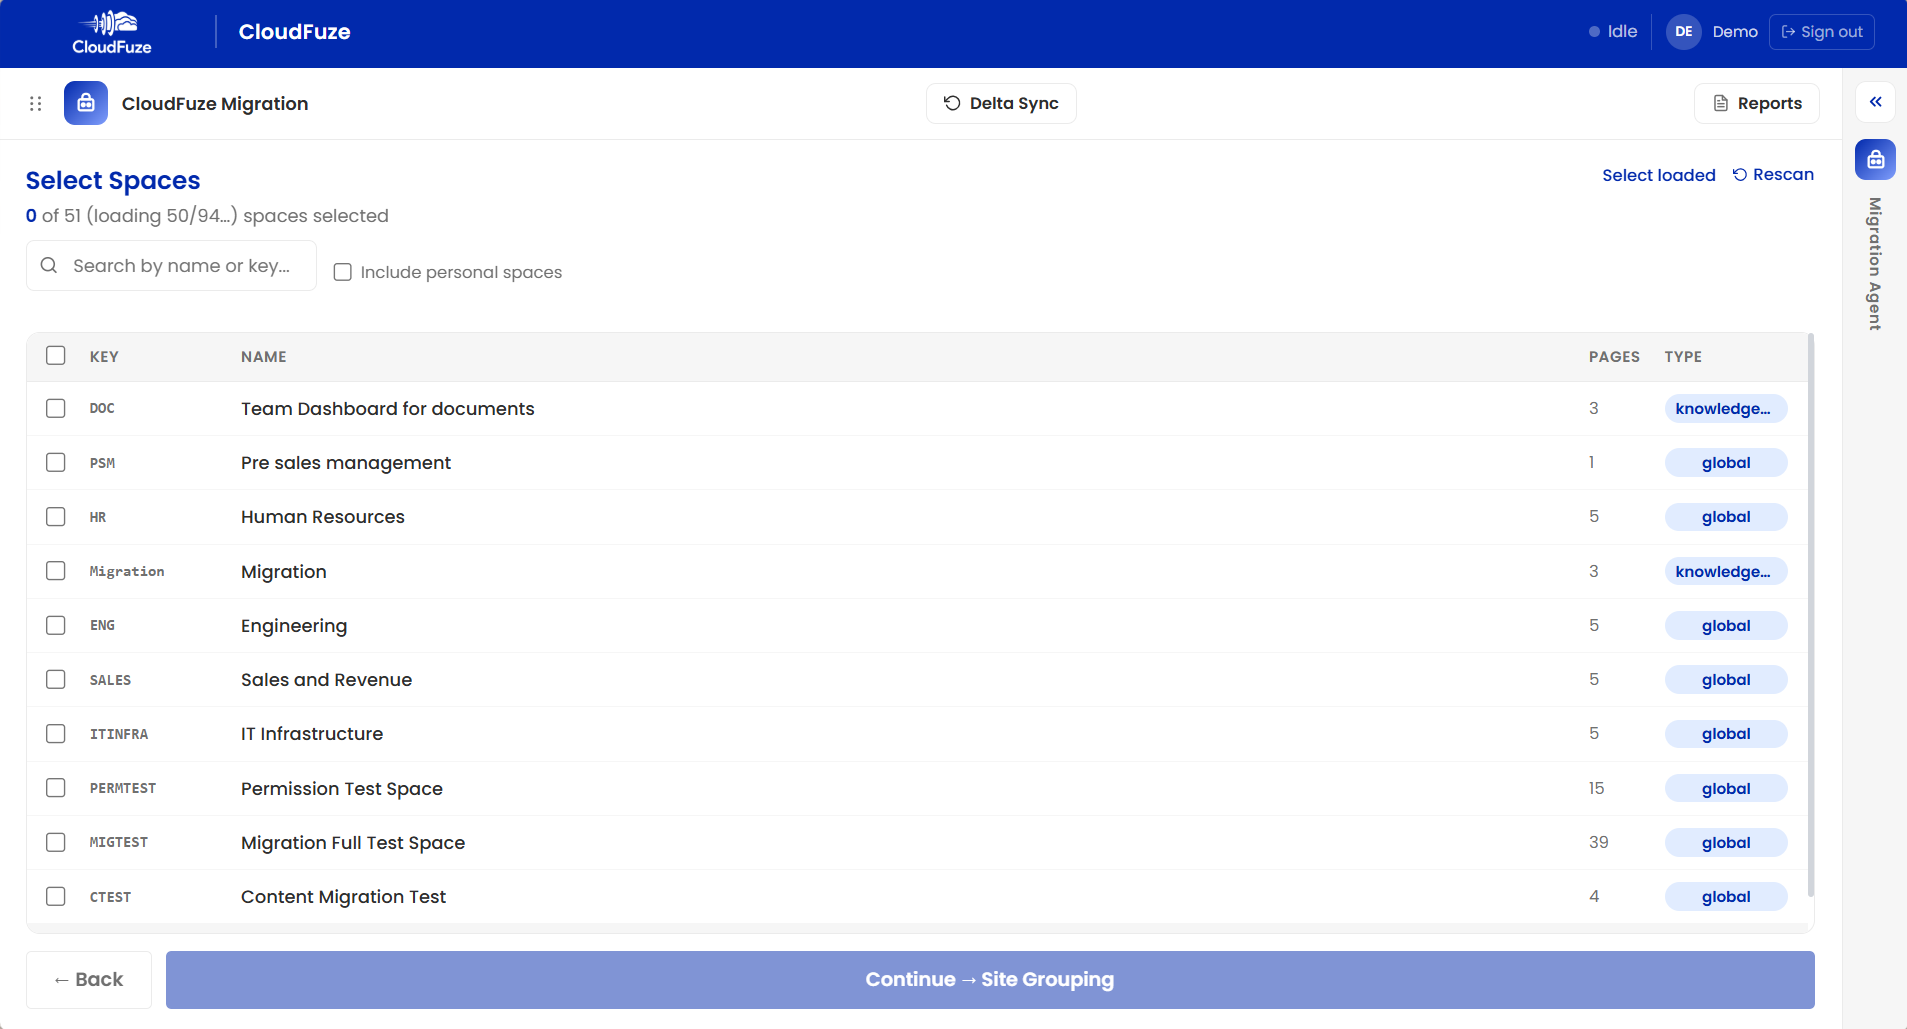The width and height of the screenshot is (1907, 1029).
Task: Click the DE user avatar
Action: tap(1684, 32)
